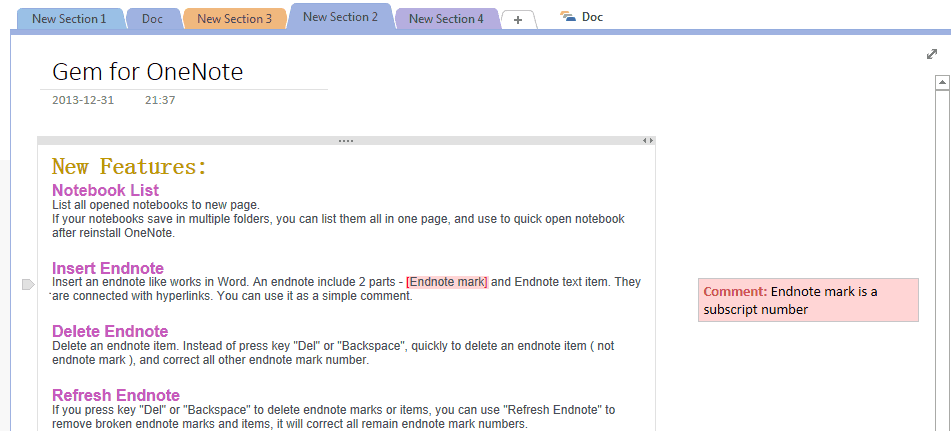The image size is (951, 431).
Task: Click the New Section 2 tab
Action: [x=340, y=16]
